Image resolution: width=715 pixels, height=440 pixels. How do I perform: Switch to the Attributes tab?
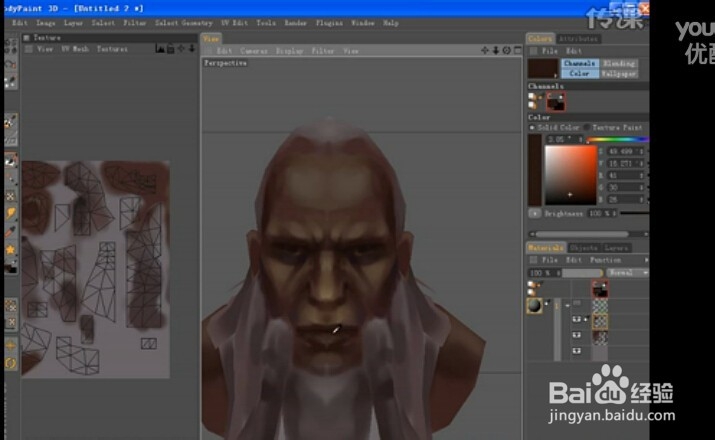tap(578, 39)
